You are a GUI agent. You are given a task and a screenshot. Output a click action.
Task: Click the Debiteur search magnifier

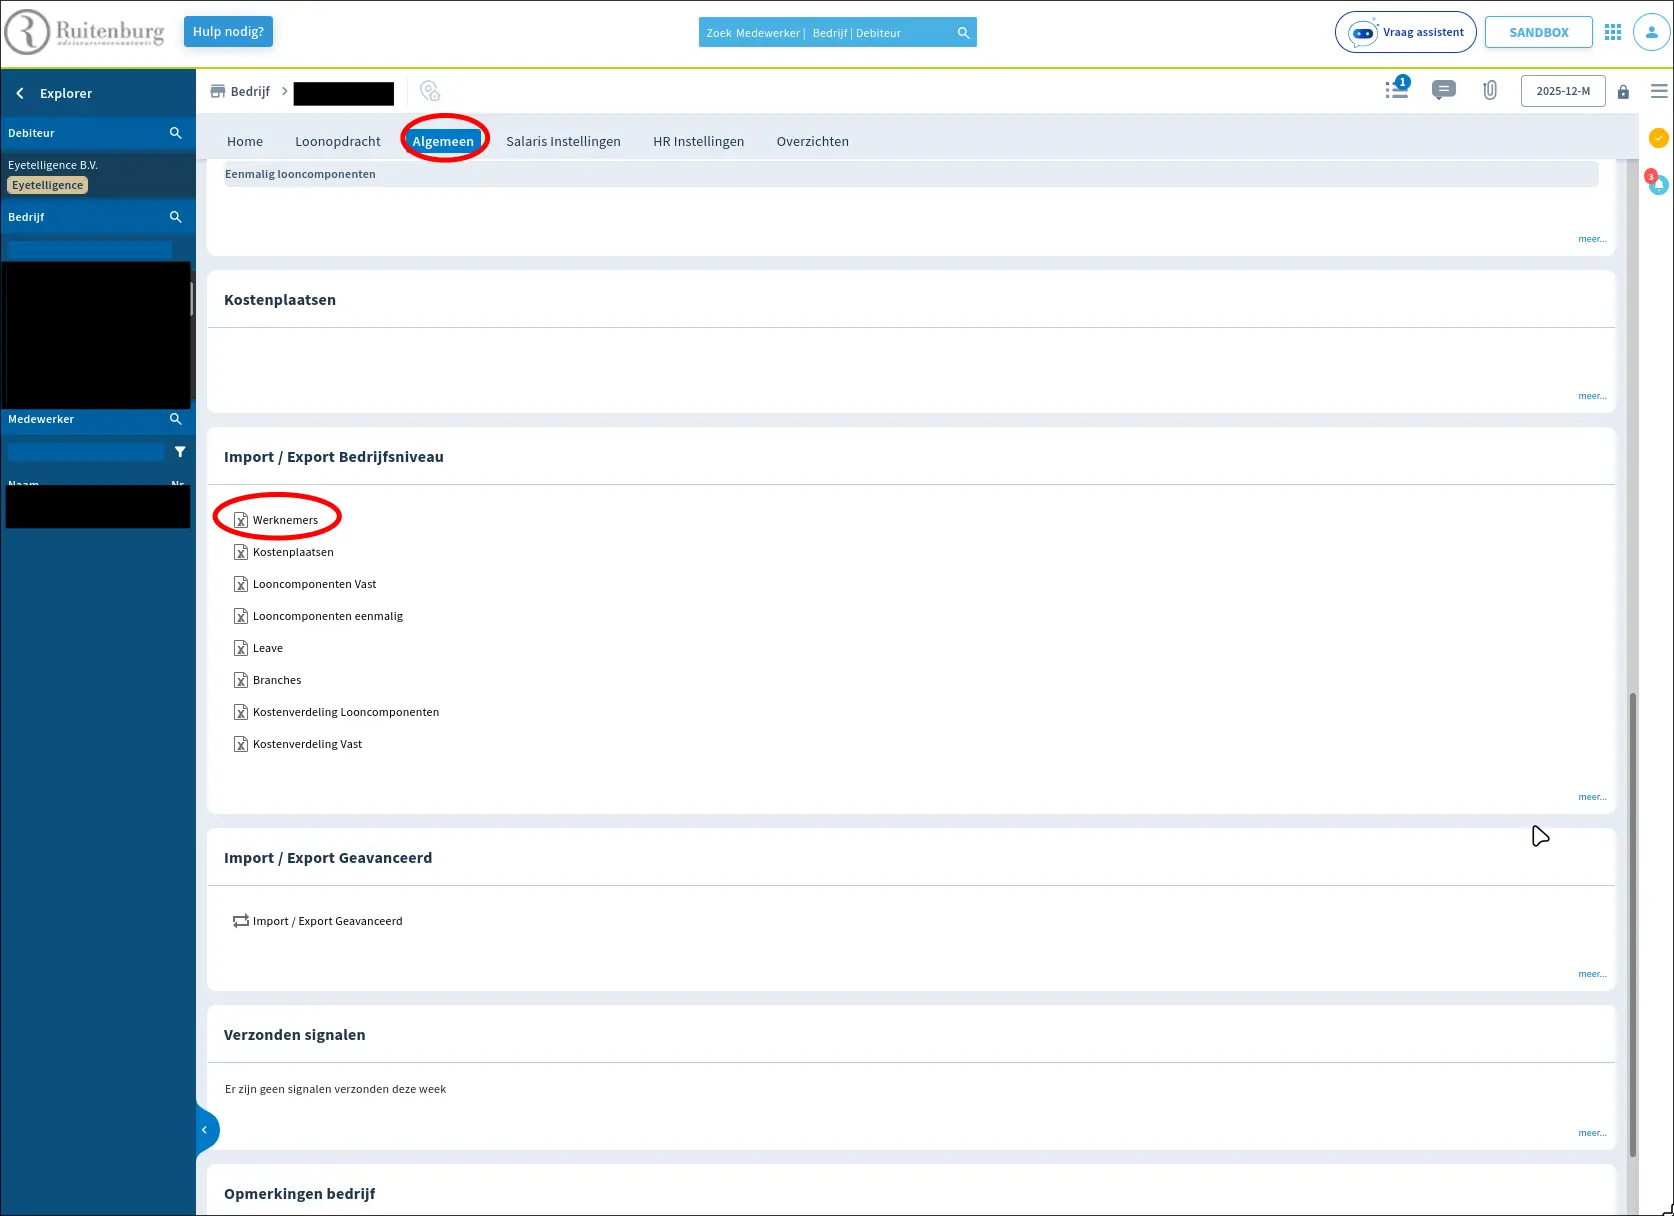[x=176, y=133]
